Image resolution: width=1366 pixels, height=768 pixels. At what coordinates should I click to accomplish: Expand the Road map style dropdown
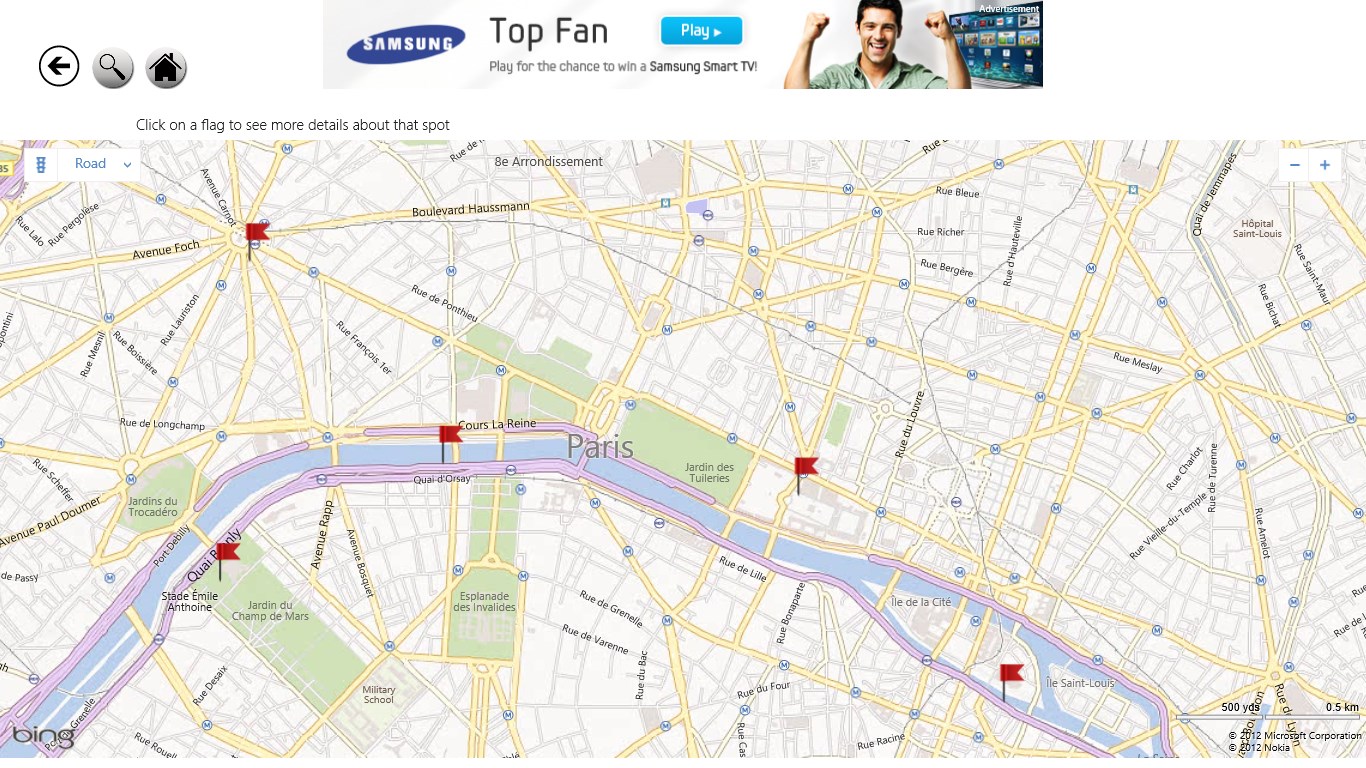tap(99, 164)
